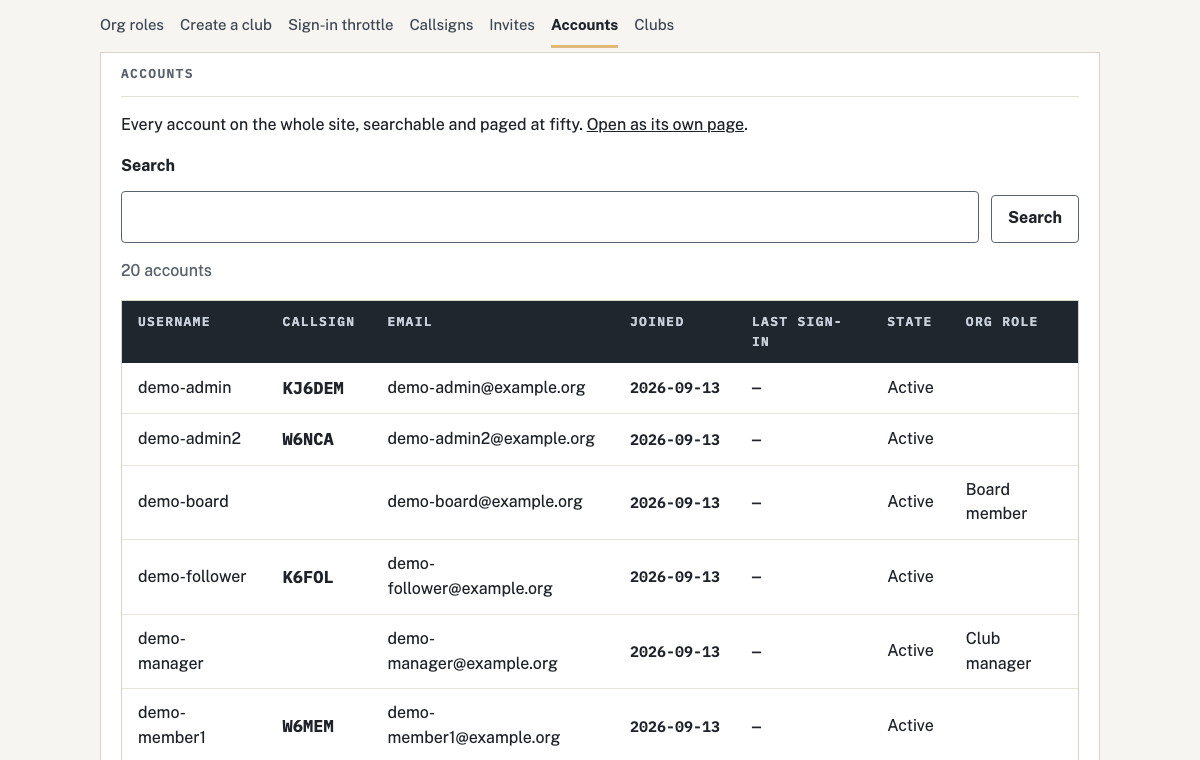This screenshot has width=1200, height=760.
Task: Click the LAST SIGN-IN column header
Action: tap(797, 332)
